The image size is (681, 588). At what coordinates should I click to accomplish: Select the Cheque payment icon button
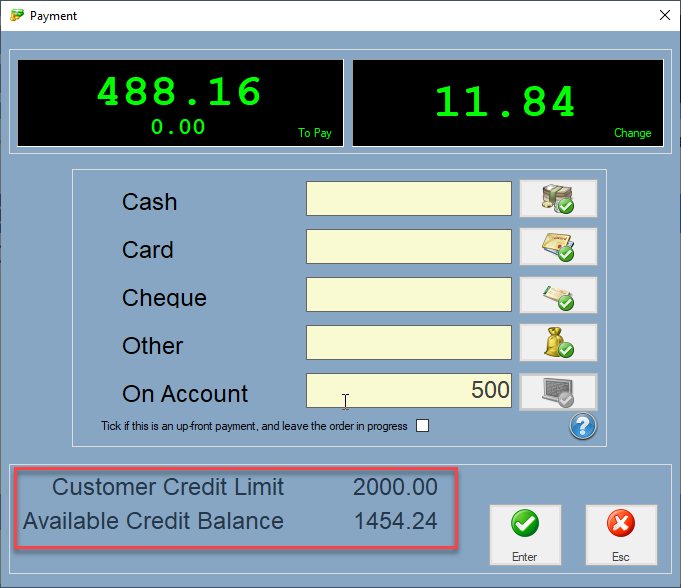point(558,295)
